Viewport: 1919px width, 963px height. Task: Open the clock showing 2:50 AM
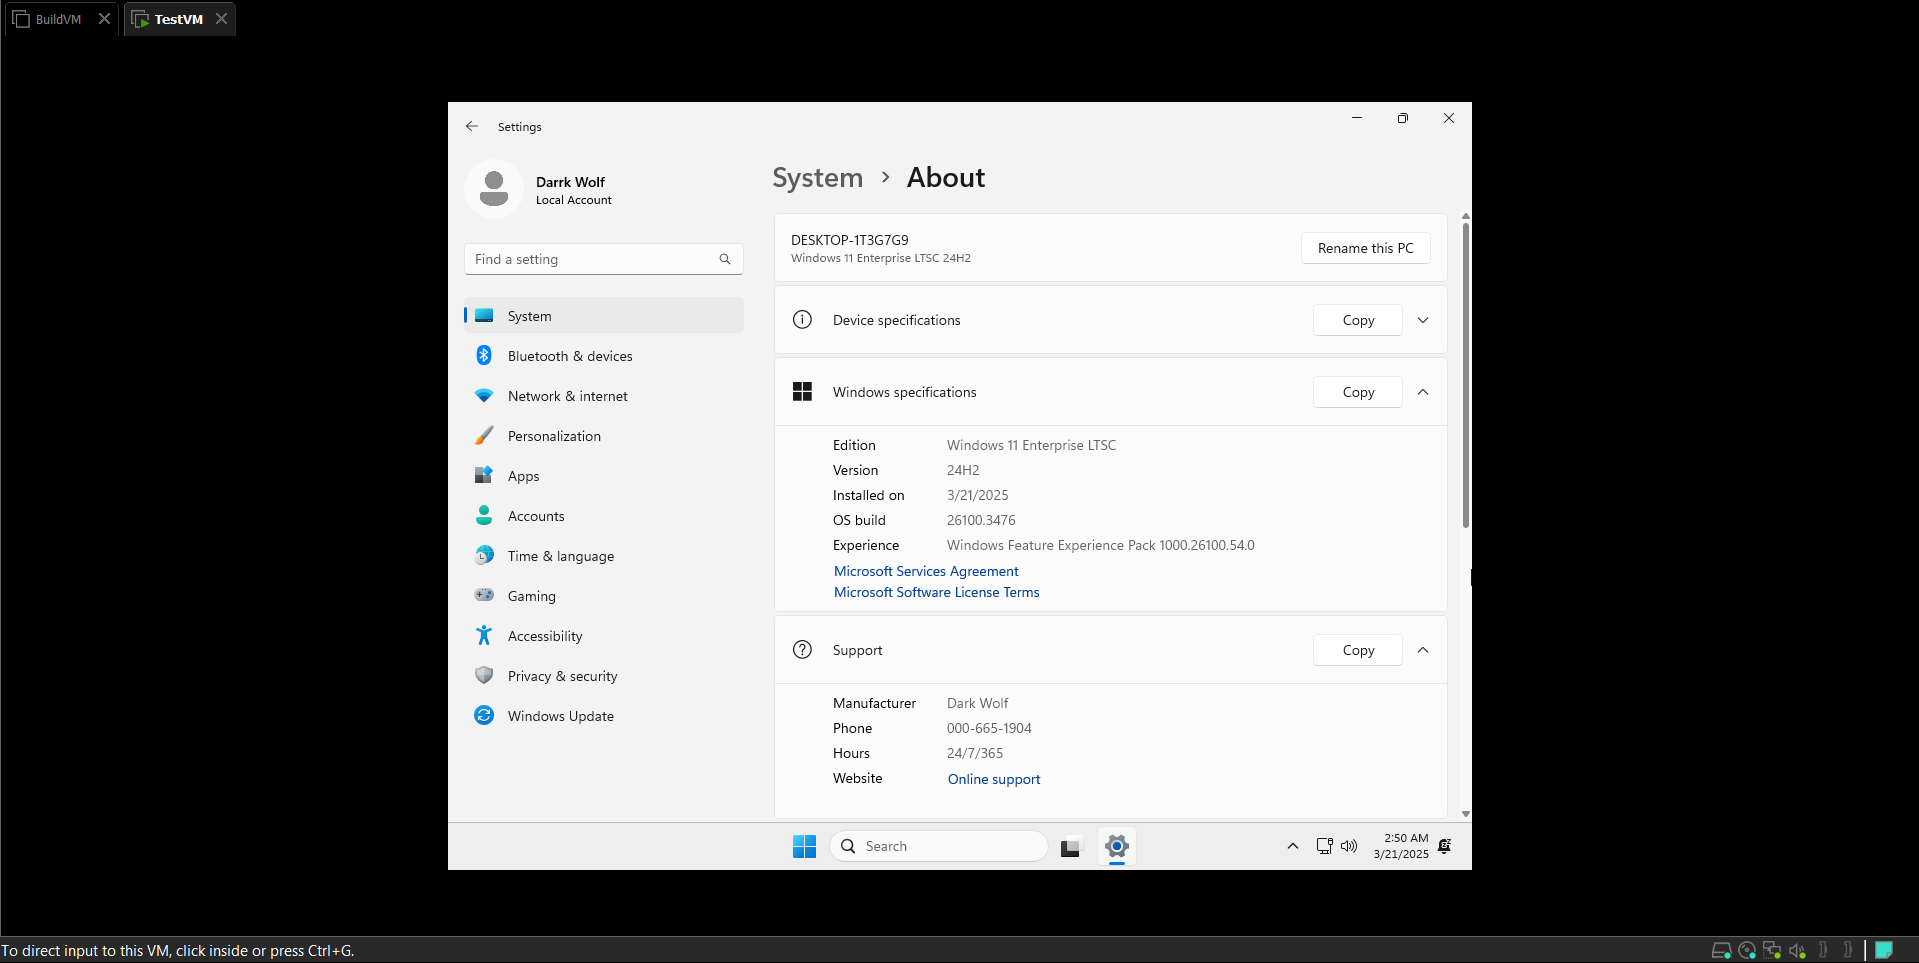[x=1401, y=846]
